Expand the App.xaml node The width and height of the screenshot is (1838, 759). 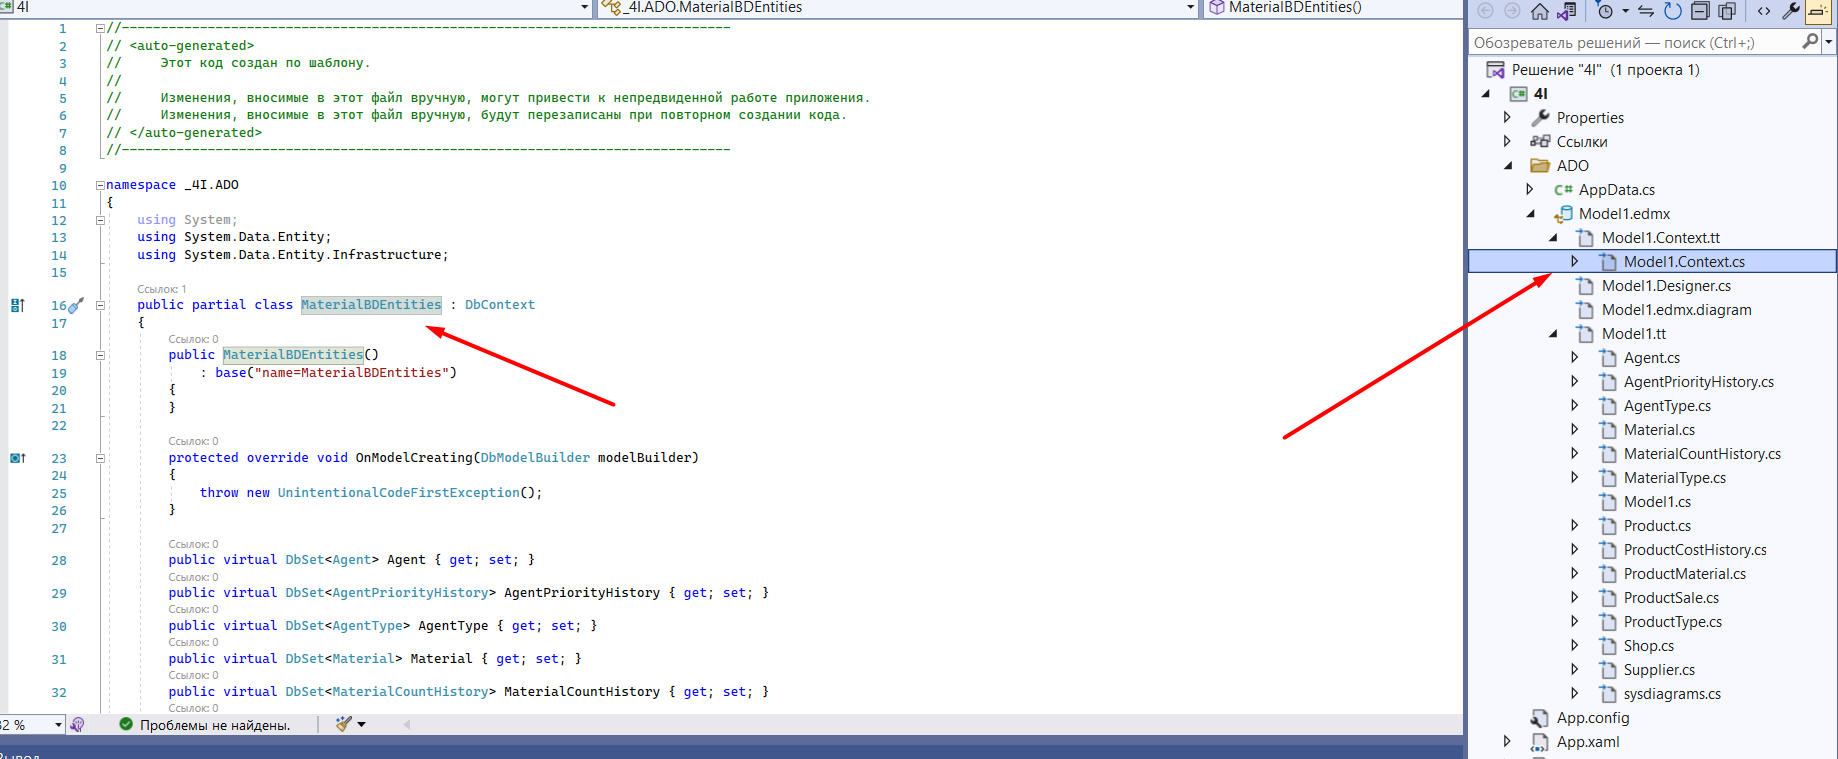[x=1508, y=742]
